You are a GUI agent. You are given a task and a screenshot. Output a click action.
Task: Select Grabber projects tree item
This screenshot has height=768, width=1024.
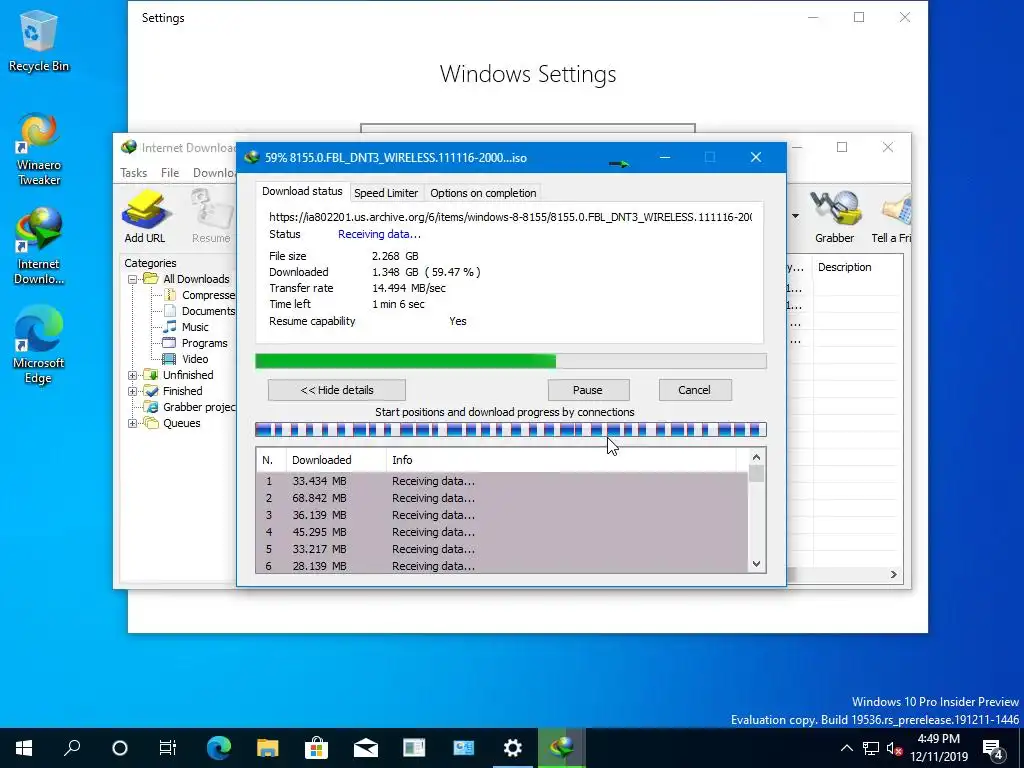point(190,407)
